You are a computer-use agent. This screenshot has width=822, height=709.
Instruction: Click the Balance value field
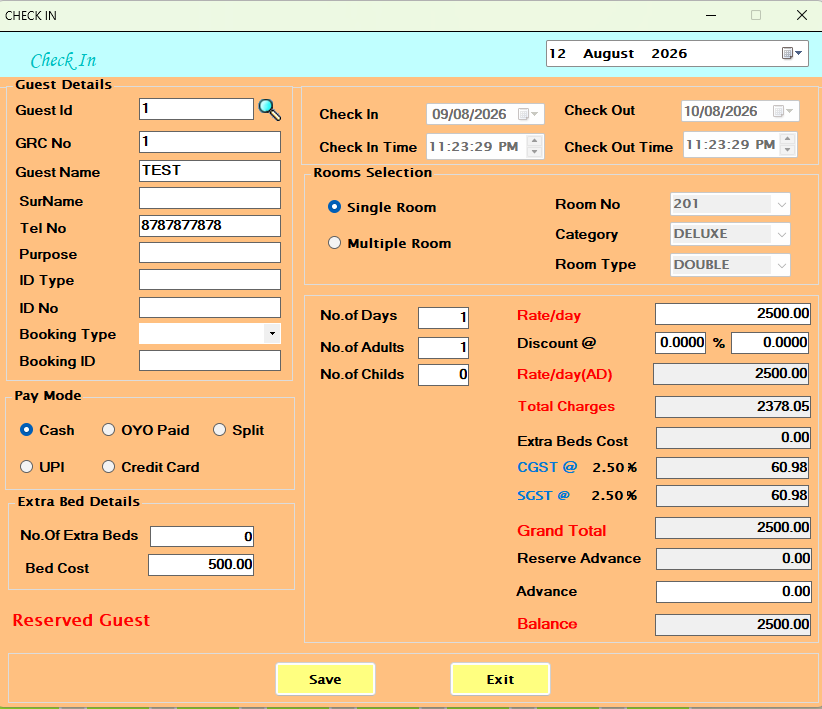(x=732, y=625)
